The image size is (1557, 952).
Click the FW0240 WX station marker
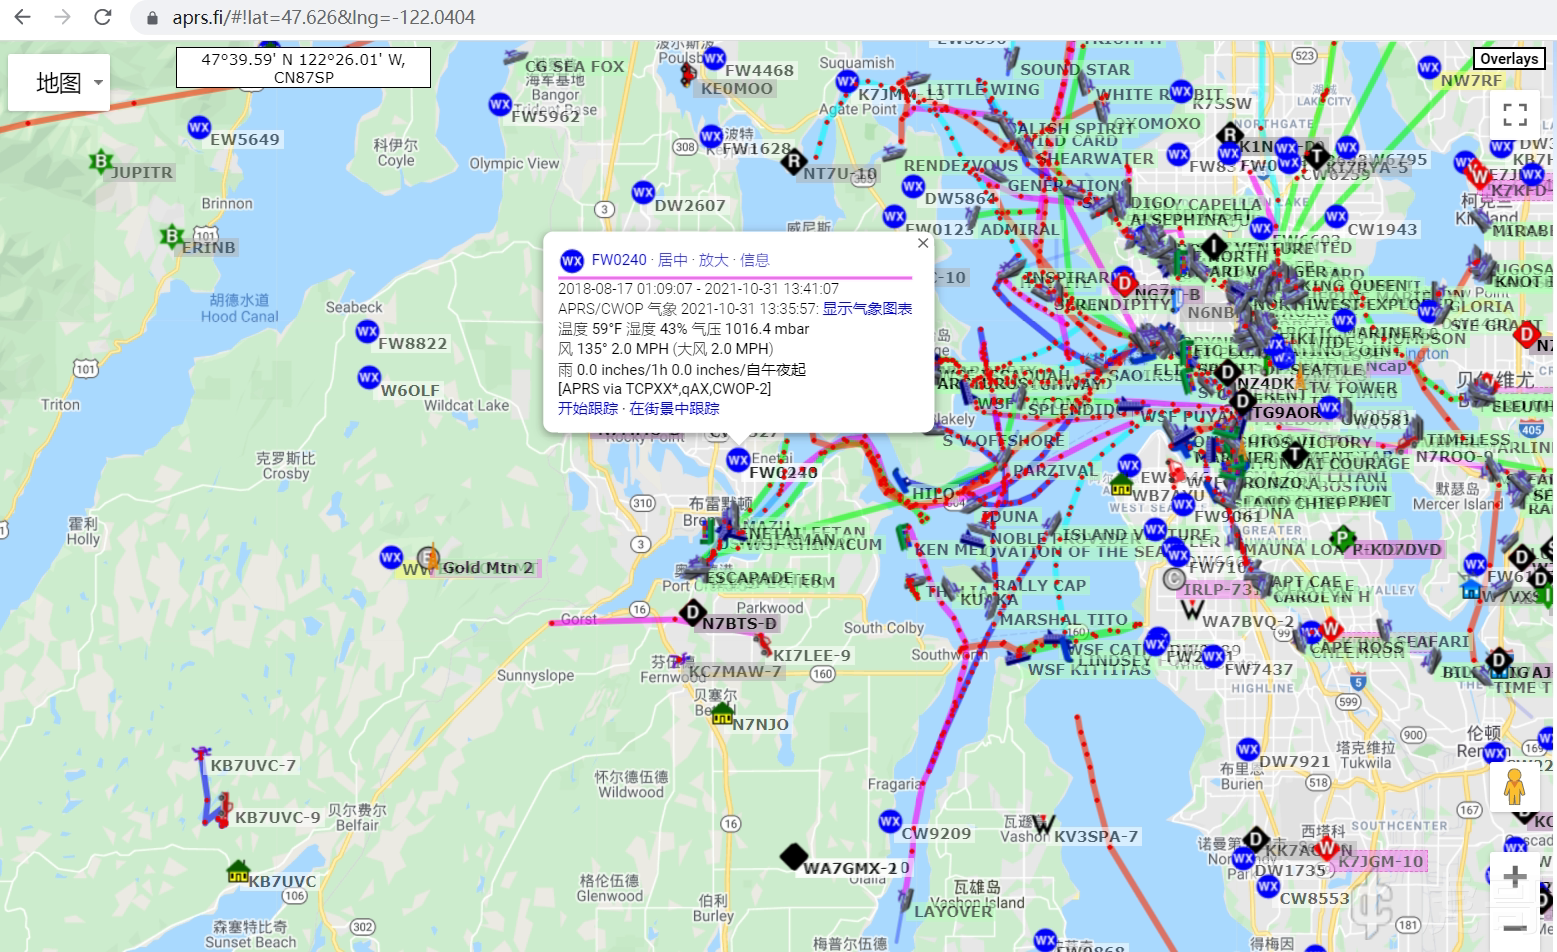tap(738, 459)
